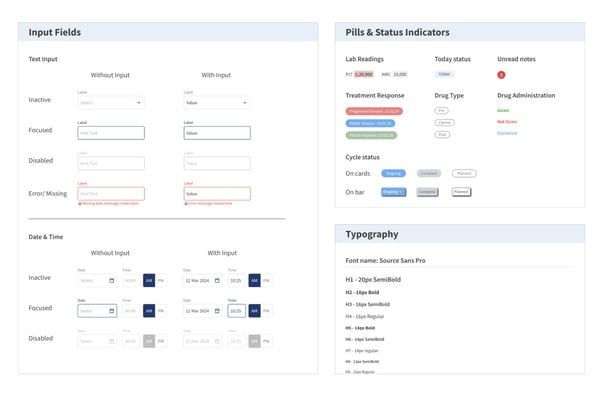This screenshot has width=606, height=397.
Task: Click the red unread notes badge
Action: 501,75
